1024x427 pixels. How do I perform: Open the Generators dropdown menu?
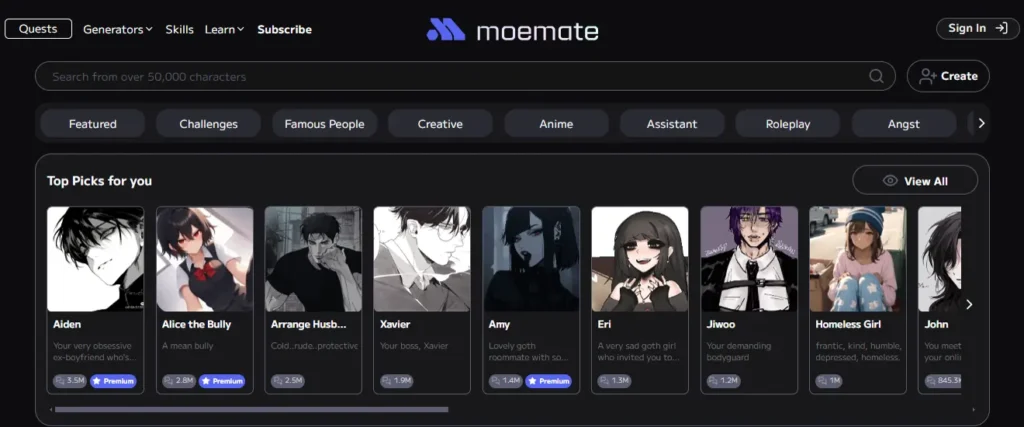[118, 29]
